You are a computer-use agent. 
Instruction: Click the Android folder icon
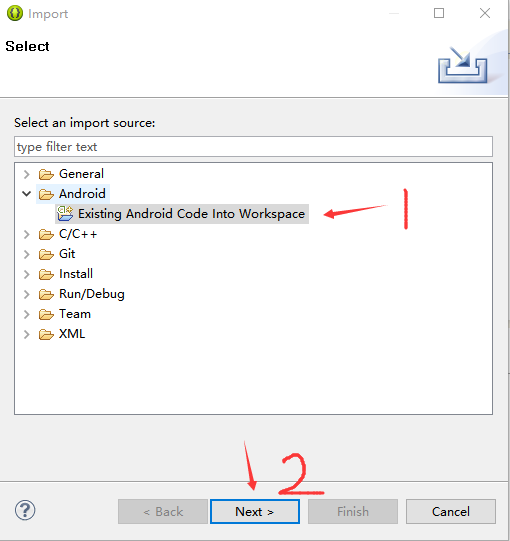tap(46, 194)
